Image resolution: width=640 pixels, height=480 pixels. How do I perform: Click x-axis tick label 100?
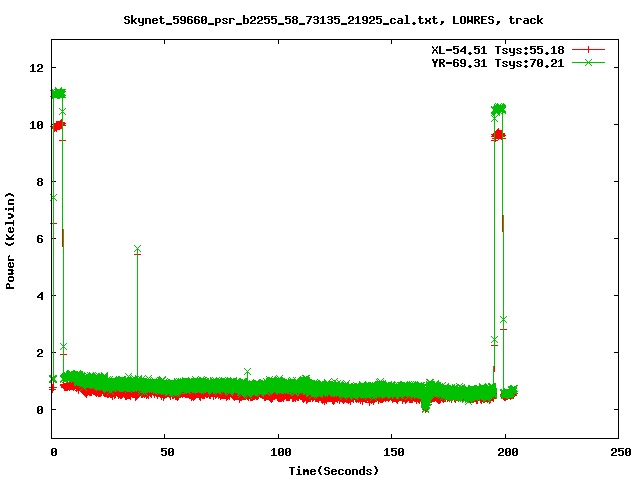coord(280,452)
